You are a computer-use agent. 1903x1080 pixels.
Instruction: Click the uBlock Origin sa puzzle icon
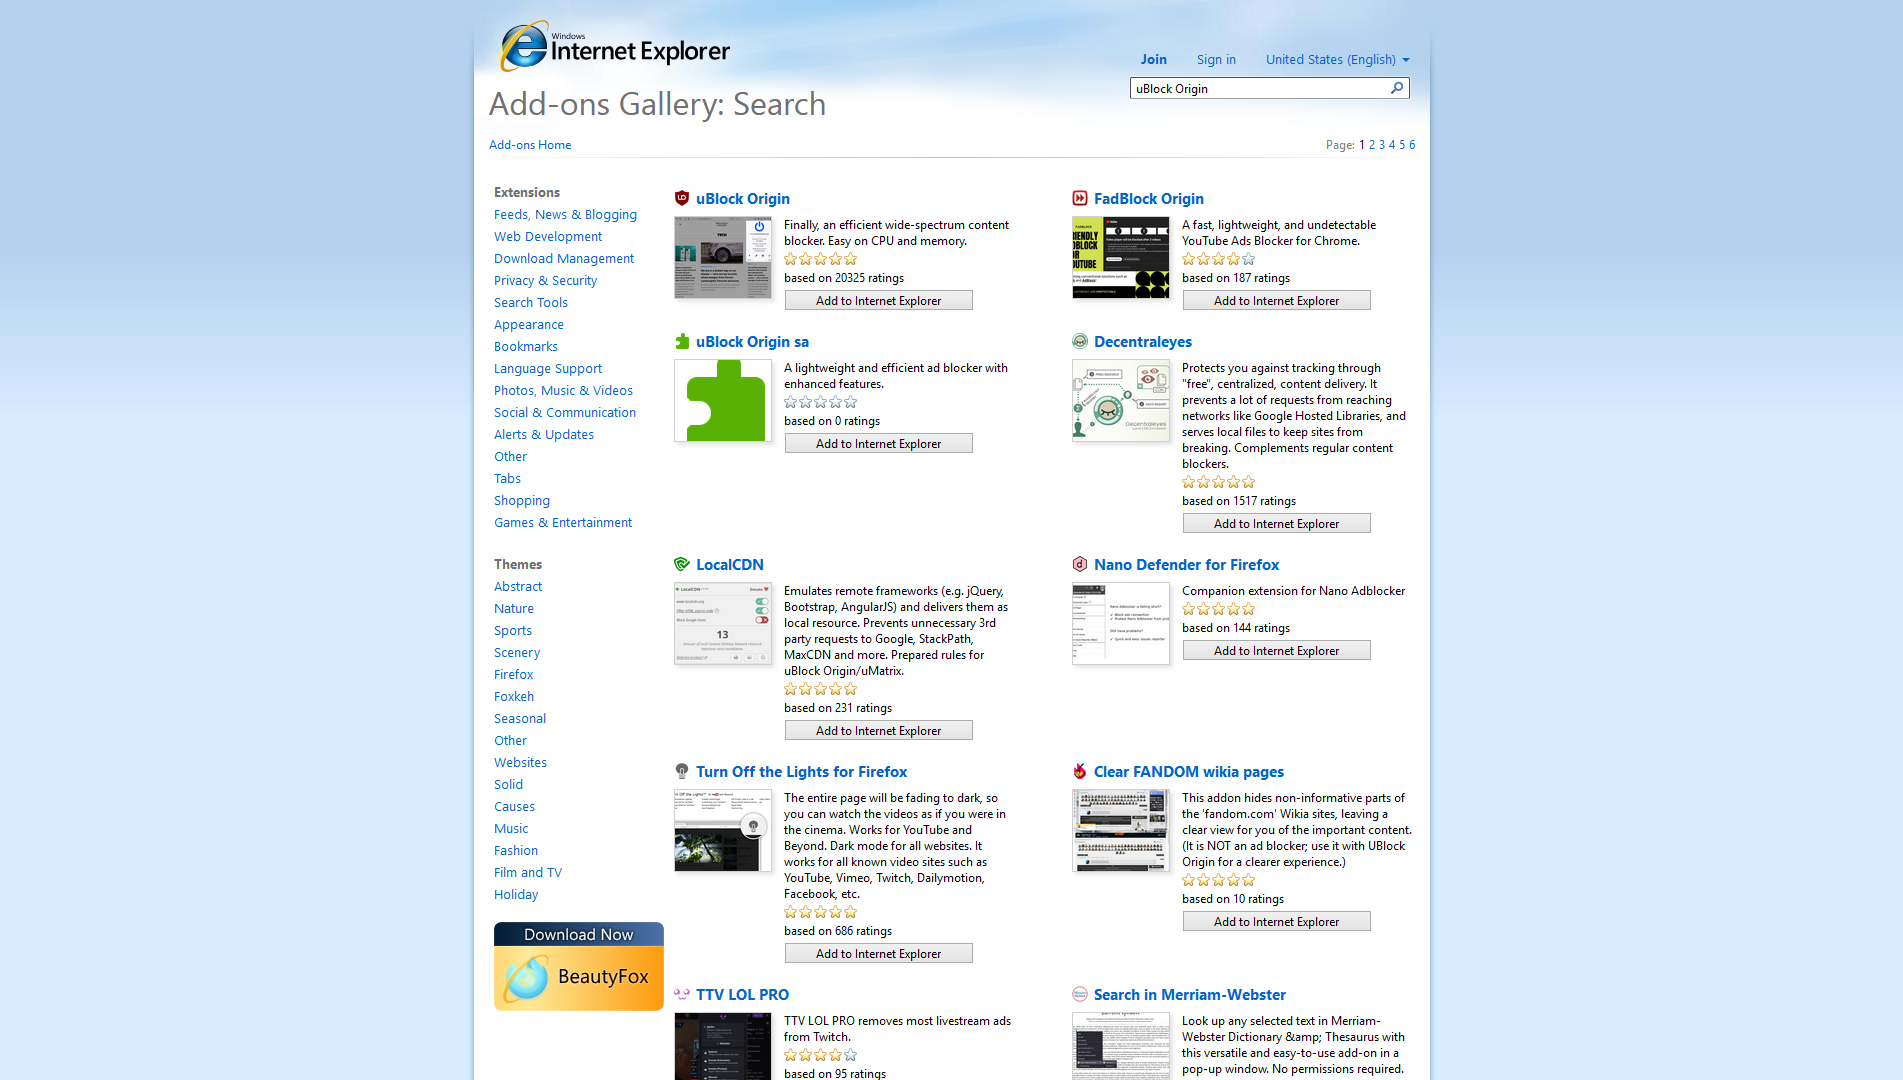tap(682, 341)
